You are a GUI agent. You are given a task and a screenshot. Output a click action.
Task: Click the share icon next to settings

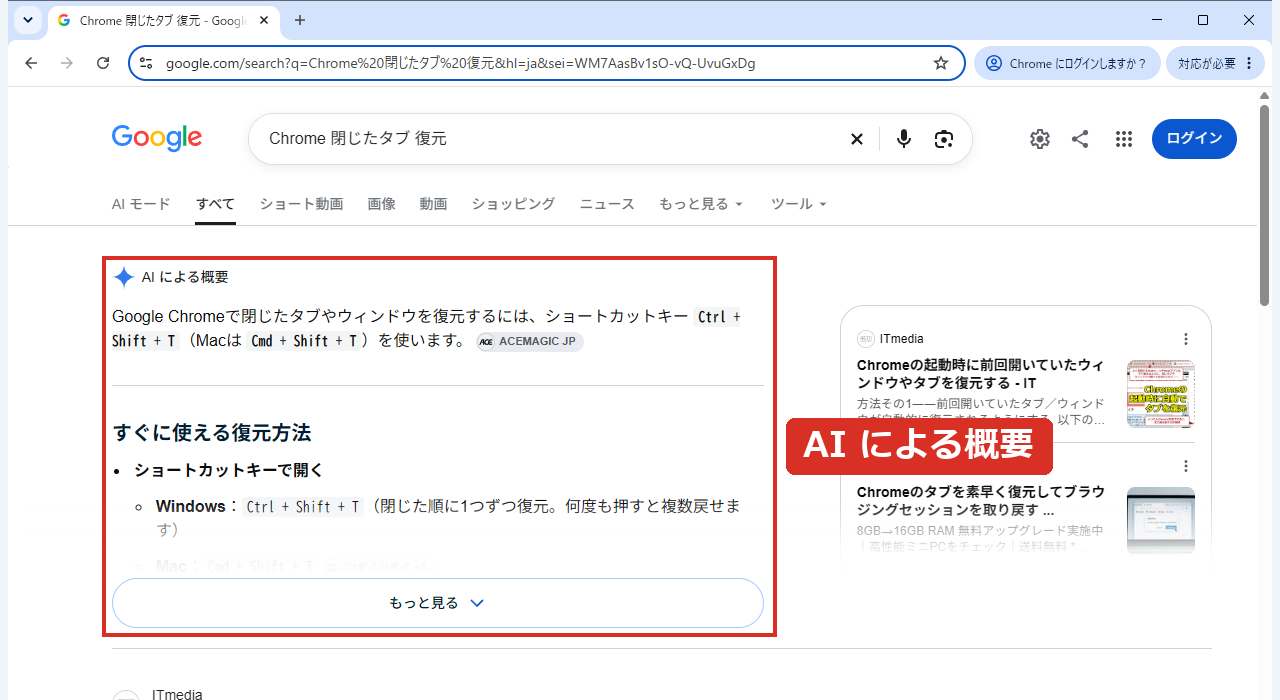1080,139
